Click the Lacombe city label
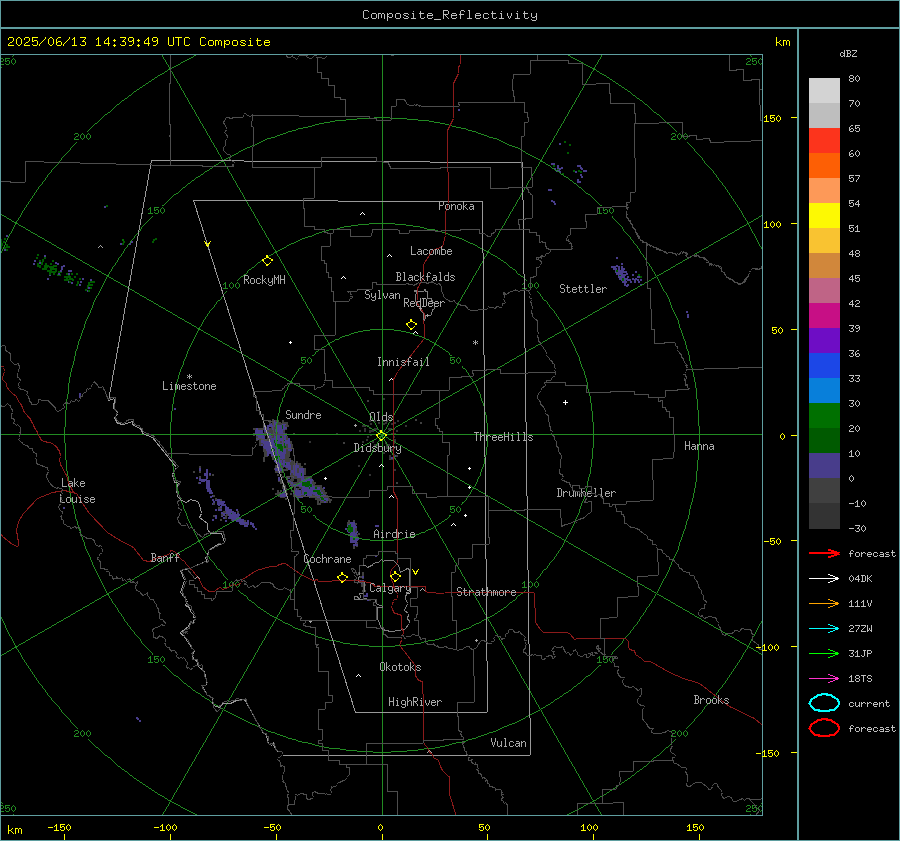The height and width of the screenshot is (841, 900). coord(431,251)
